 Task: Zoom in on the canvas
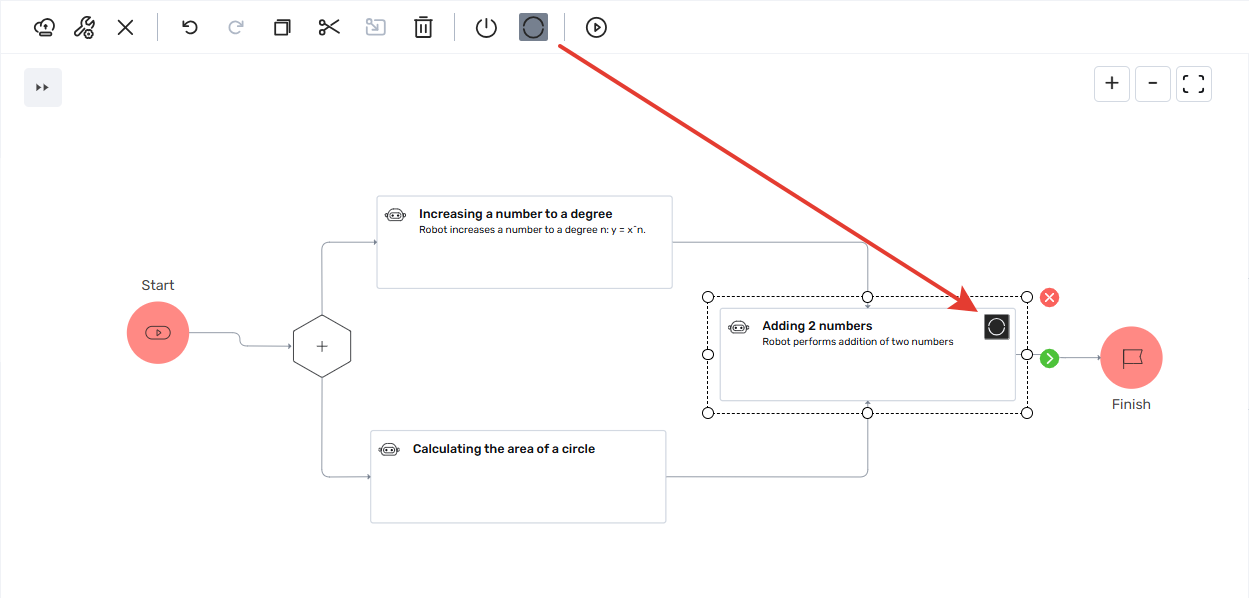tap(1112, 84)
